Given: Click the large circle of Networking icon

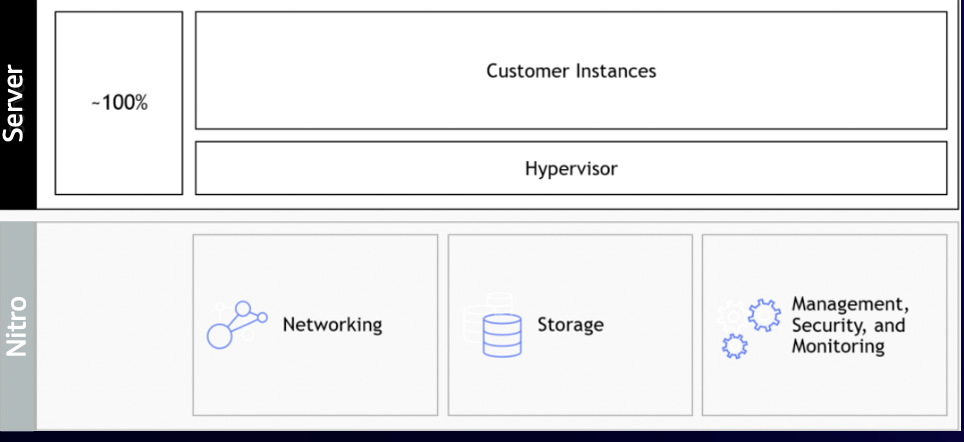Looking at the screenshot, I should [x=219, y=336].
